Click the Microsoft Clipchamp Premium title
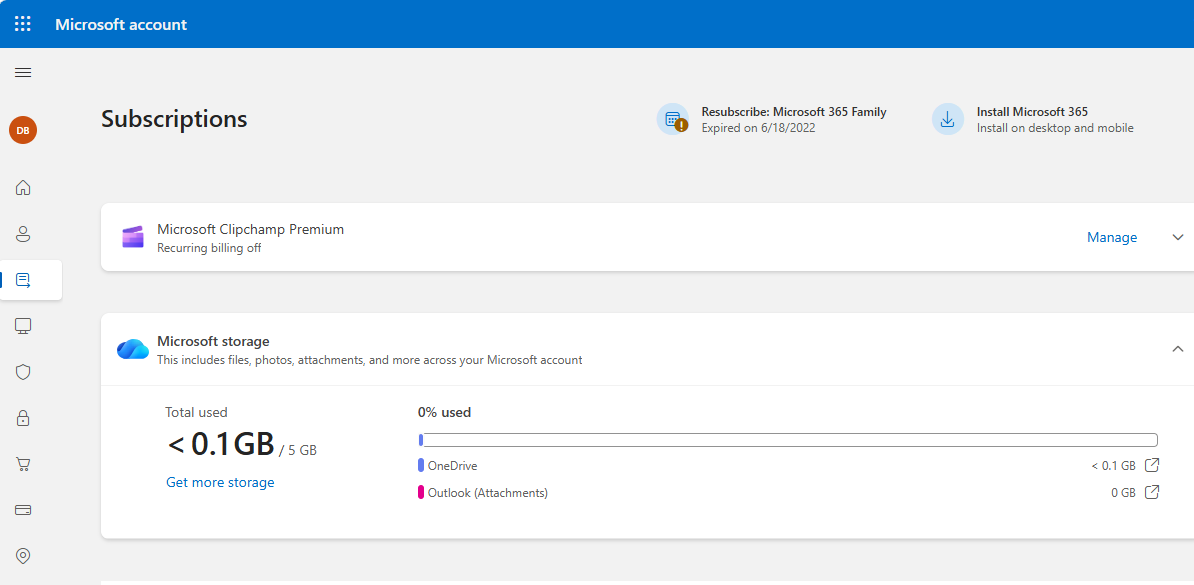The image size is (1194, 585). pos(251,229)
